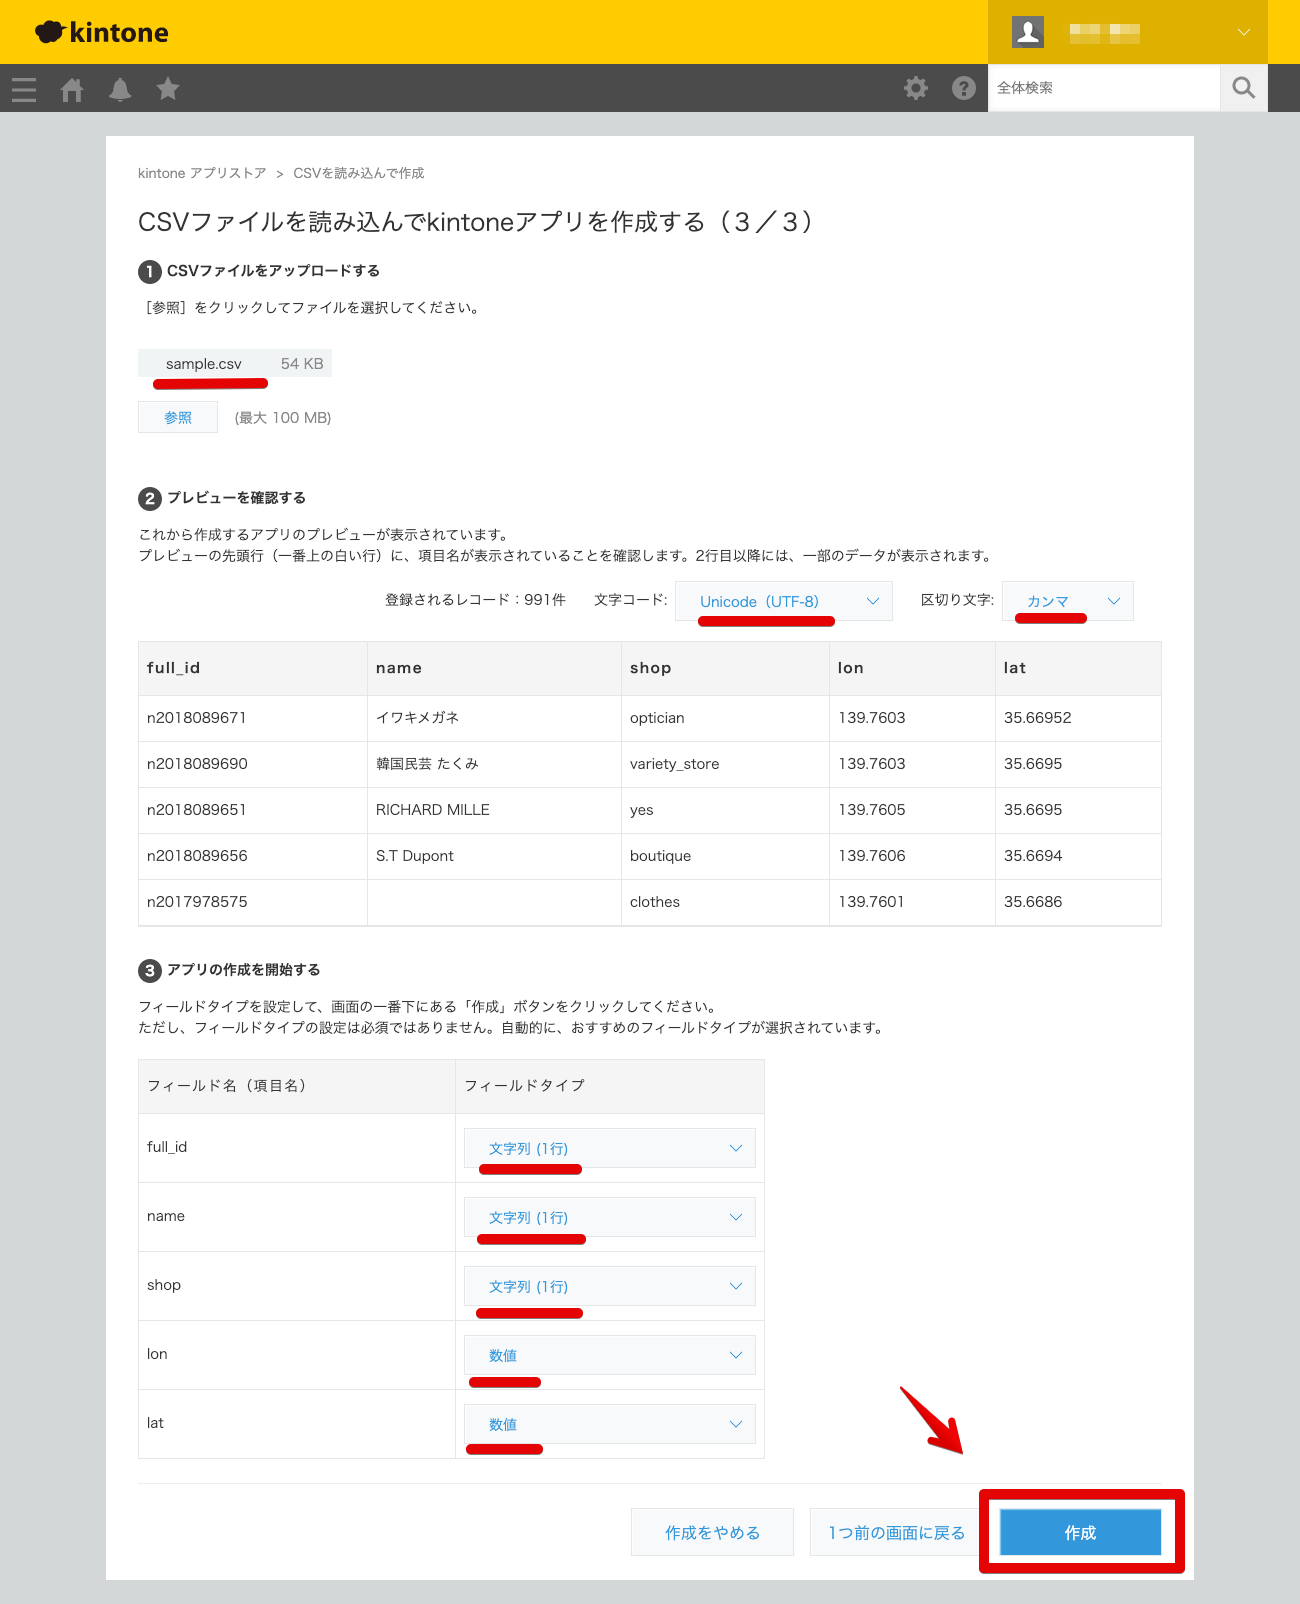Image resolution: width=1300 pixels, height=1604 pixels.
Task: Open the 文字コード Unicode (UTF-8) dropdown
Action: [784, 601]
